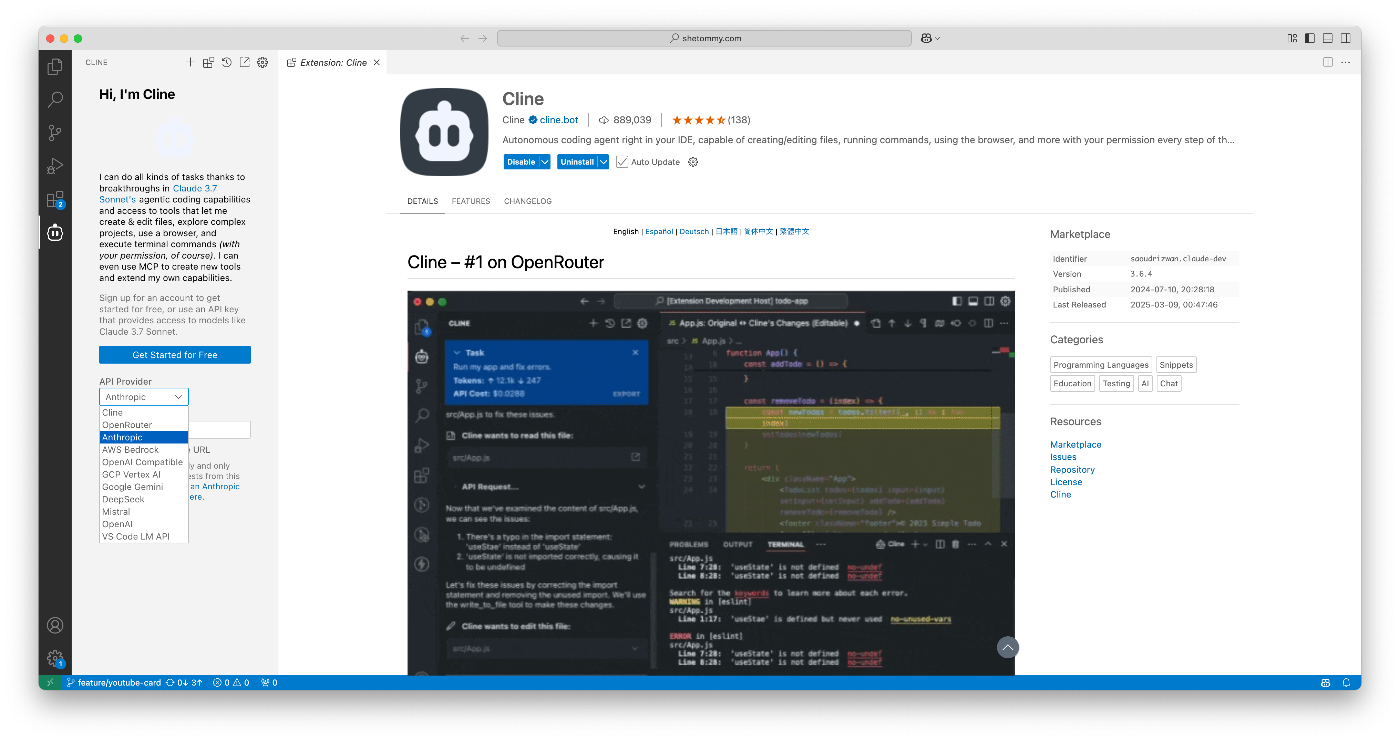This screenshot has width=1400, height=741.
Task: Open Copilot status icon in status bar
Action: point(1325,683)
